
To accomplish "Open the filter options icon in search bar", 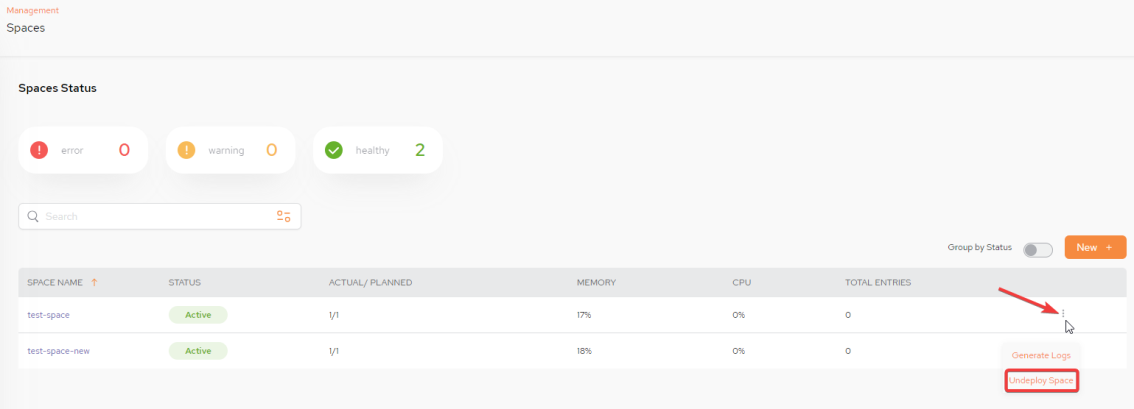I will 284,216.
